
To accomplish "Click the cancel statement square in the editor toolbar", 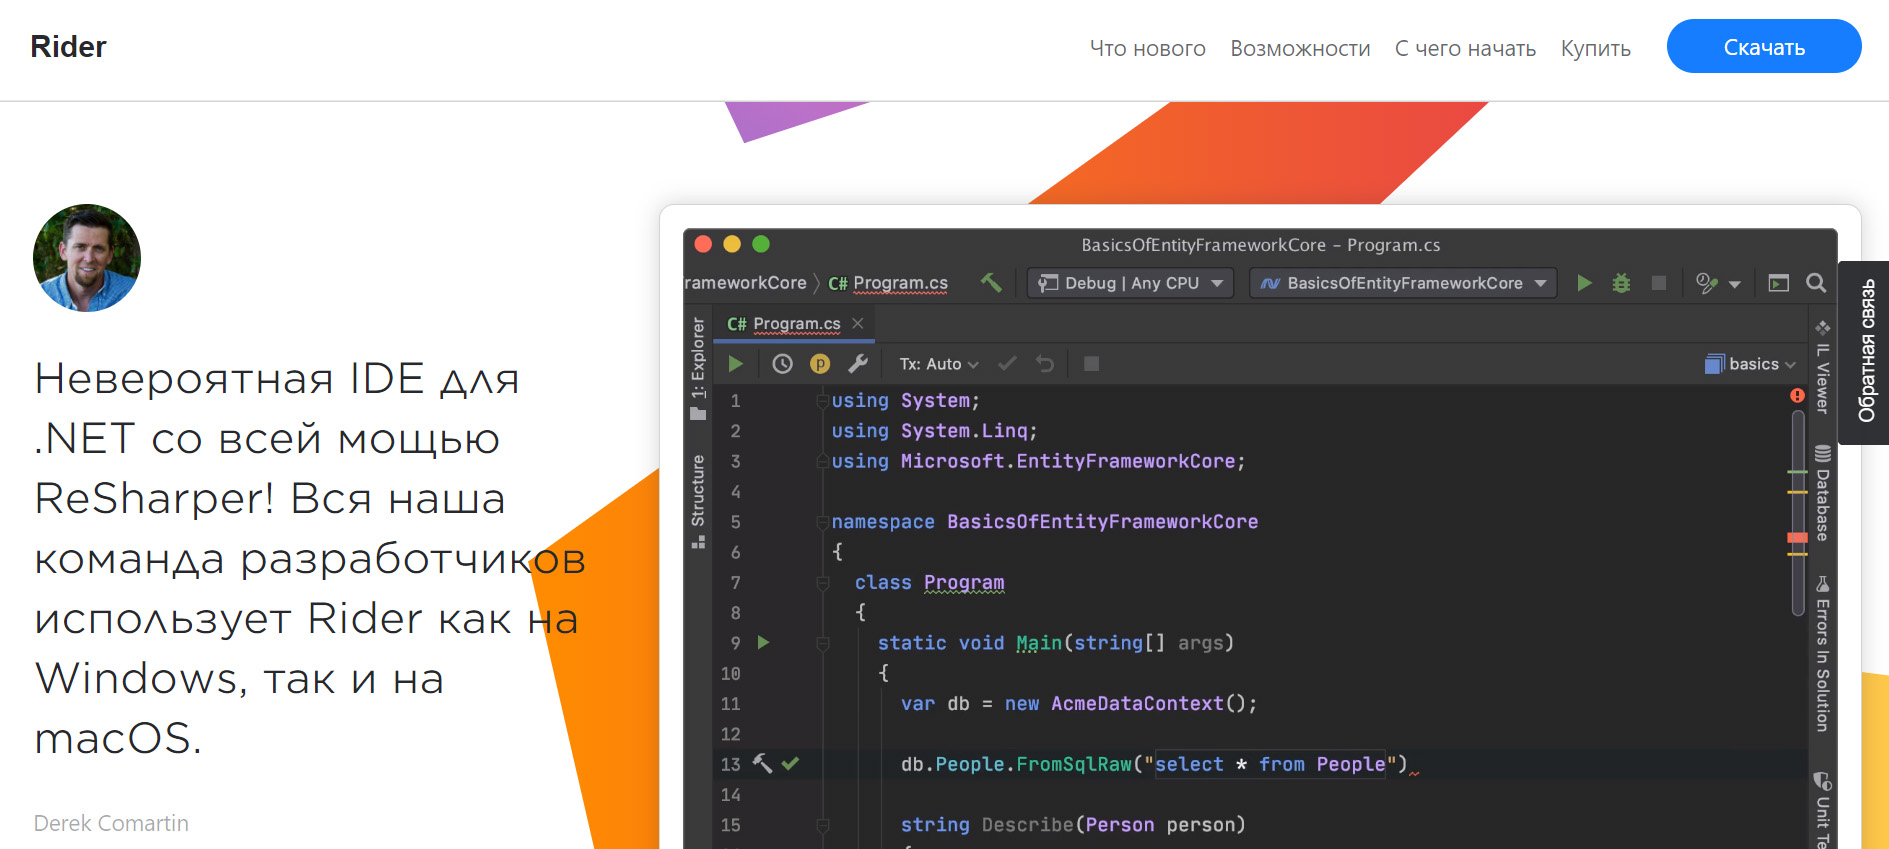I will coord(1092,364).
